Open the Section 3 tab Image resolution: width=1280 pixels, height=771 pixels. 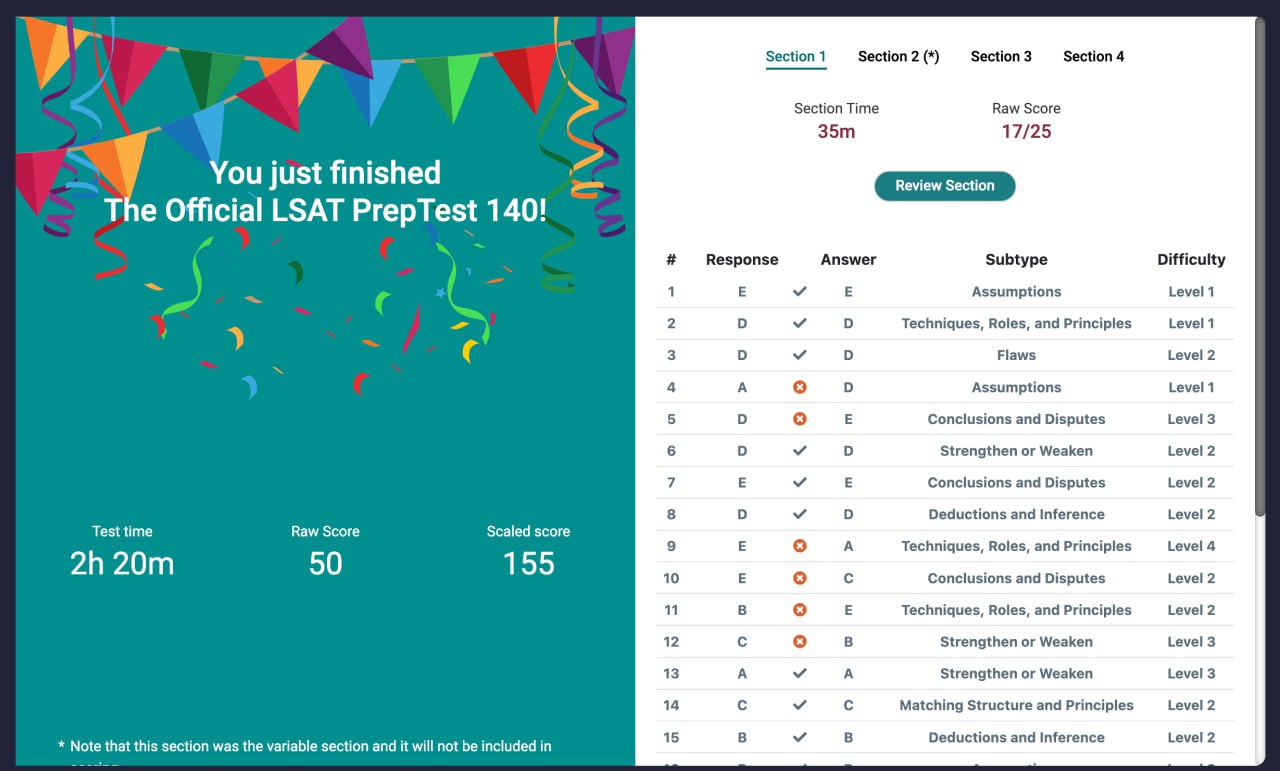(x=1001, y=57)
